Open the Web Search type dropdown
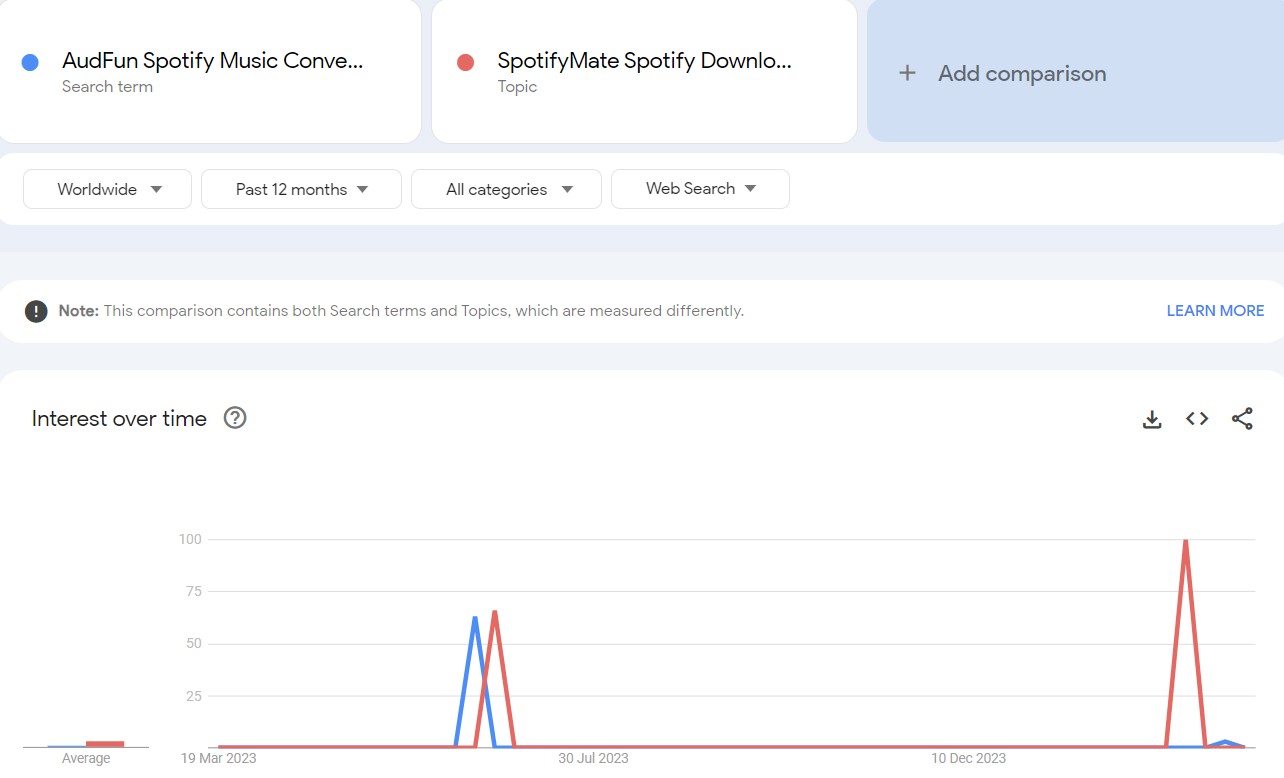Viewport: 1284px width, 778px height. 700,189
